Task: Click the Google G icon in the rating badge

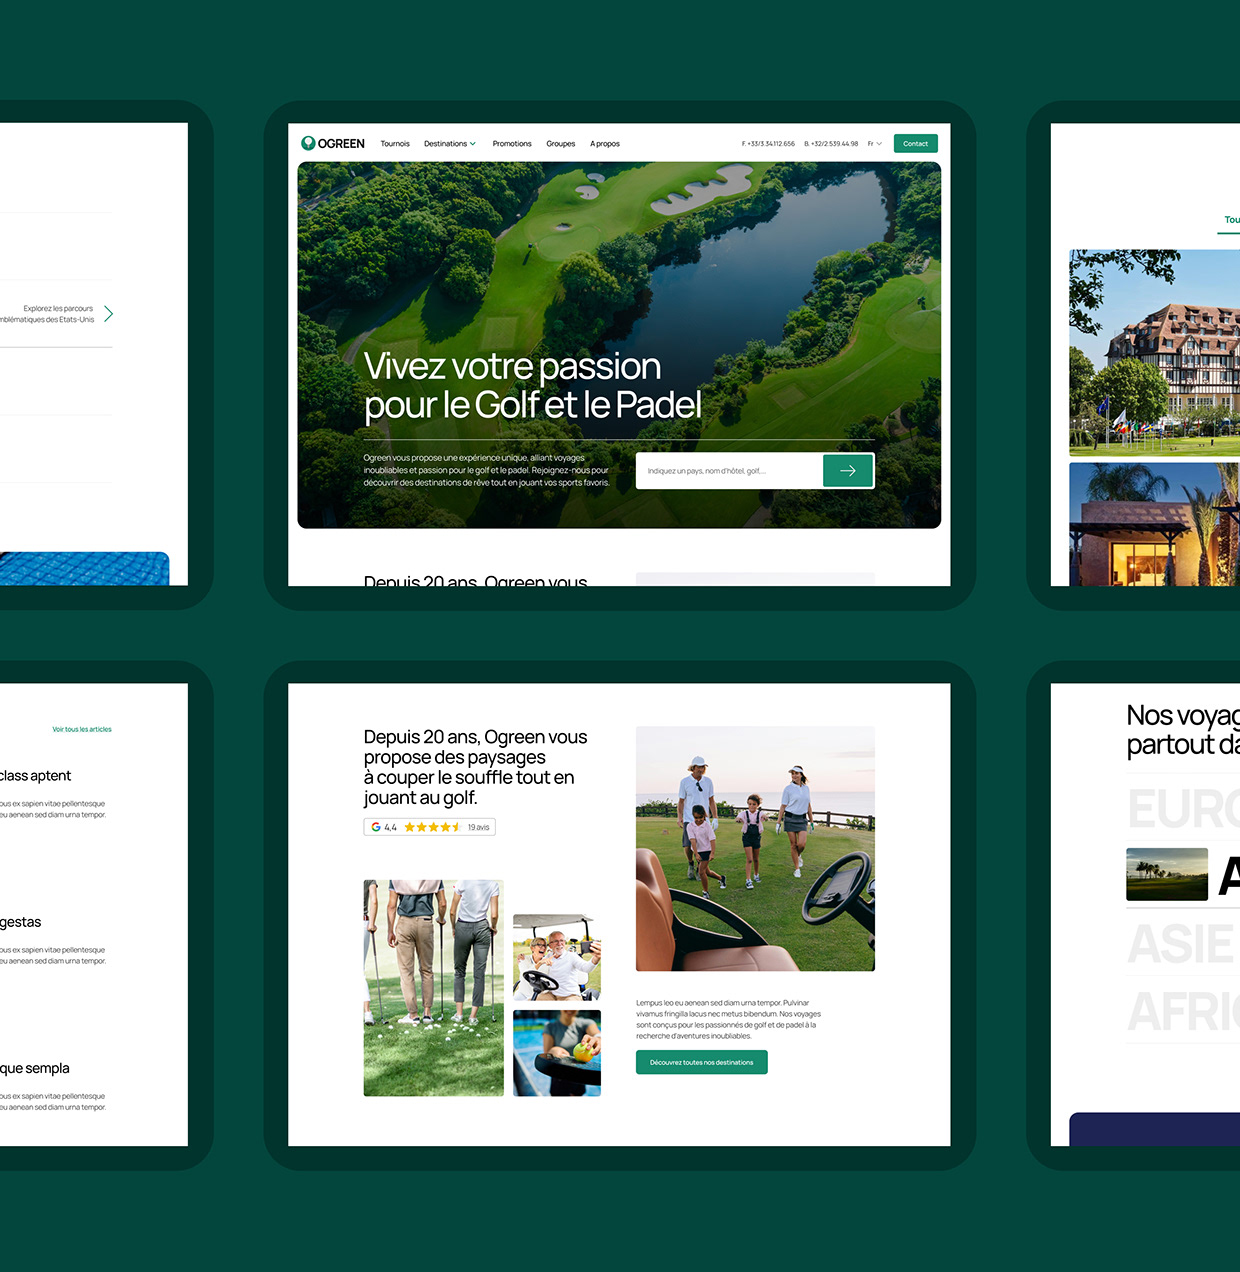Action: coord(374,827)
